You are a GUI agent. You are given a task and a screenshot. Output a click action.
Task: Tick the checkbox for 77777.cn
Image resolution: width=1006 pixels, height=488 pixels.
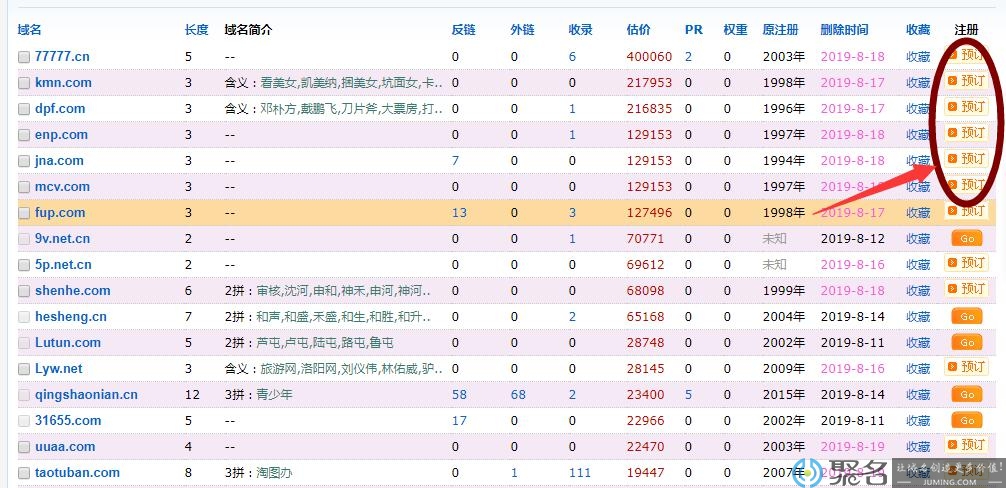click(24, 57)
